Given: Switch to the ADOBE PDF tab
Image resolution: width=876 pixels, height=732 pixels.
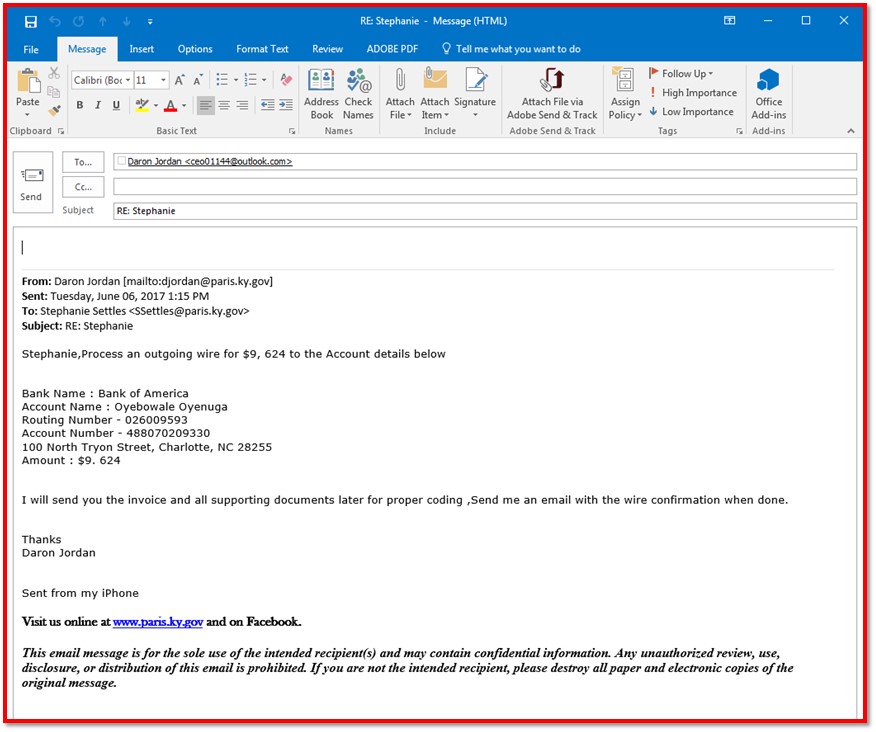Looking at the screenshot, I should [x=392, y=49].
